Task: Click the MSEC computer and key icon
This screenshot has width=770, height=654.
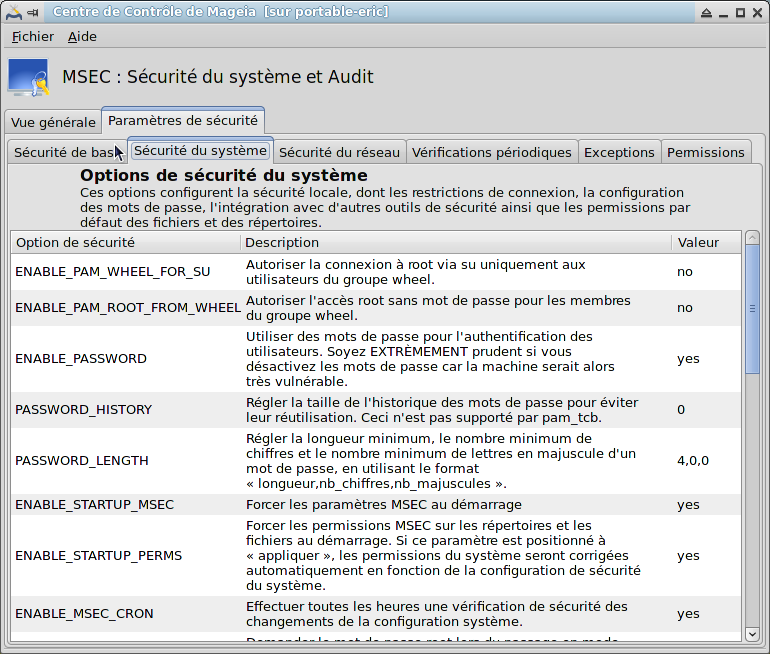Action: 29,77
